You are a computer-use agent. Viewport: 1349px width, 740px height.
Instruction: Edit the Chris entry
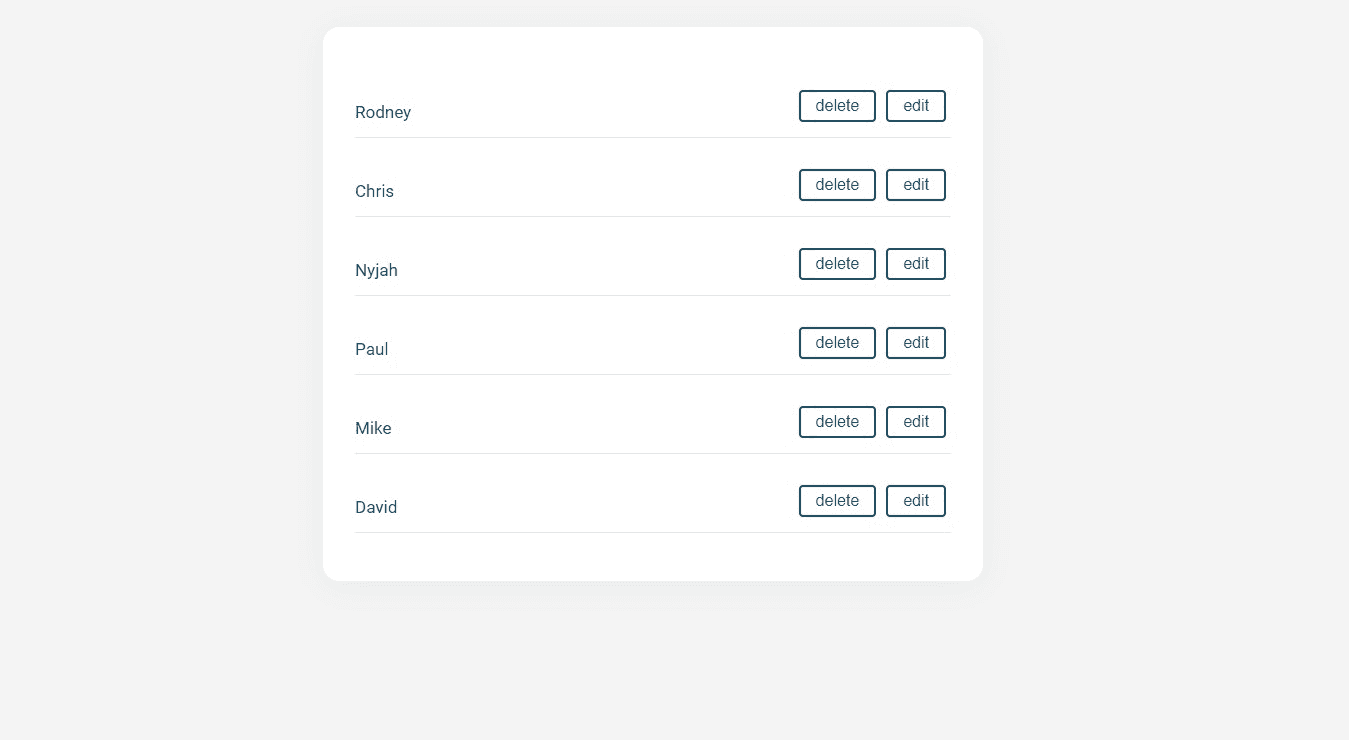click(916, 185)
